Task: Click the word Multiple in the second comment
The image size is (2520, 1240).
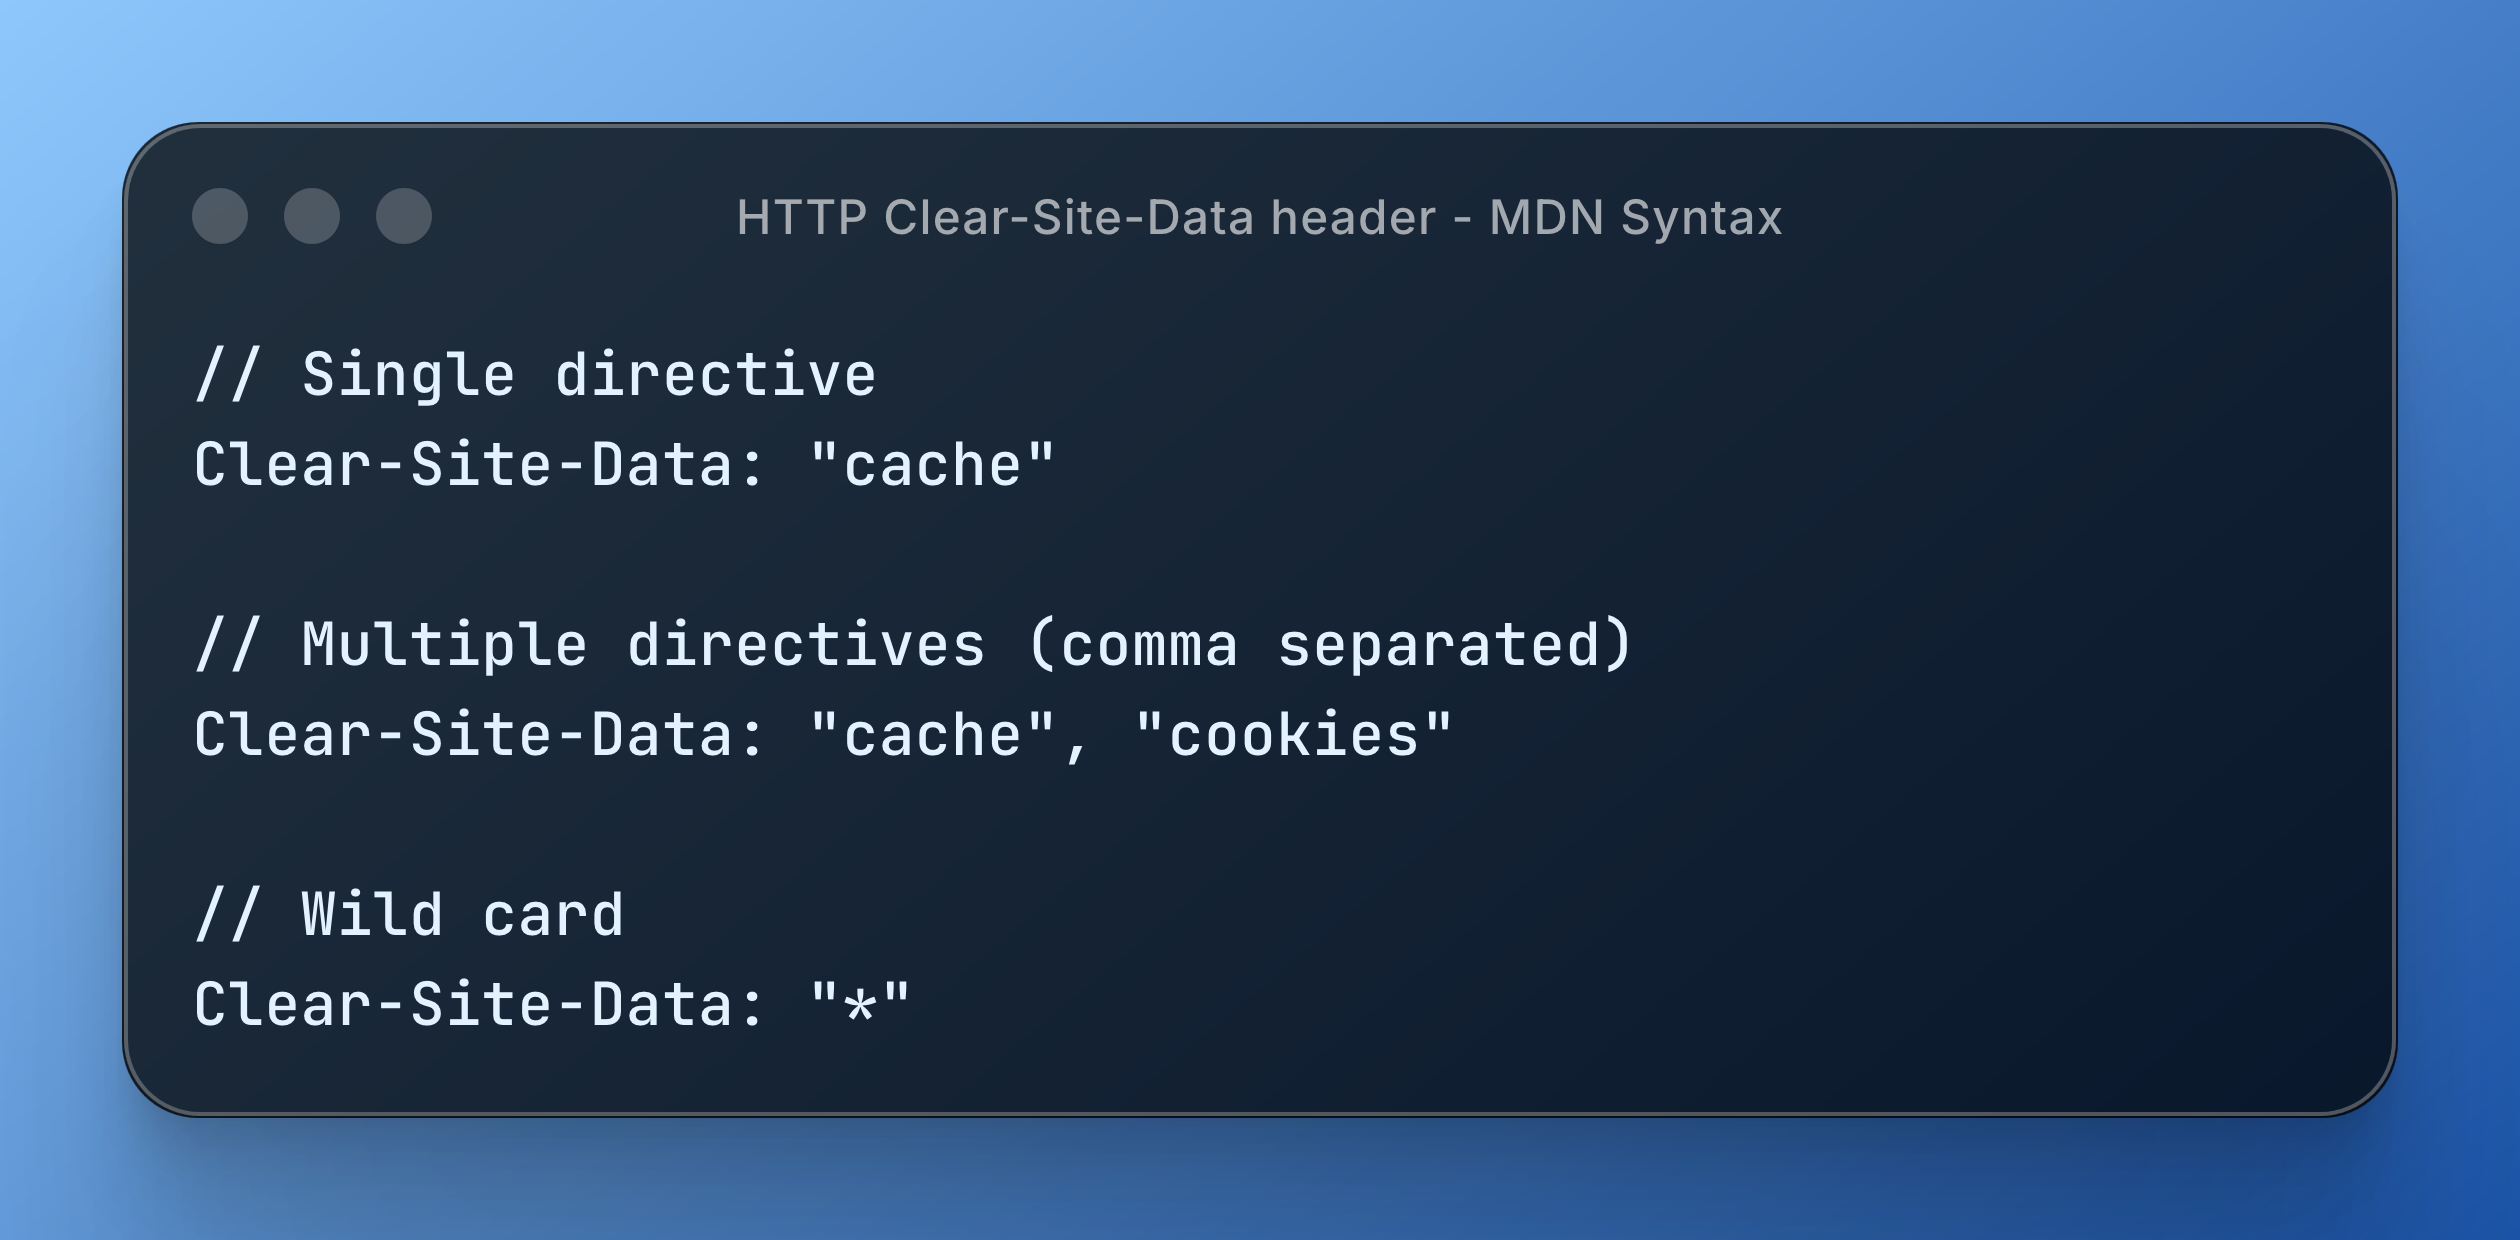Action: click(444, 647)
